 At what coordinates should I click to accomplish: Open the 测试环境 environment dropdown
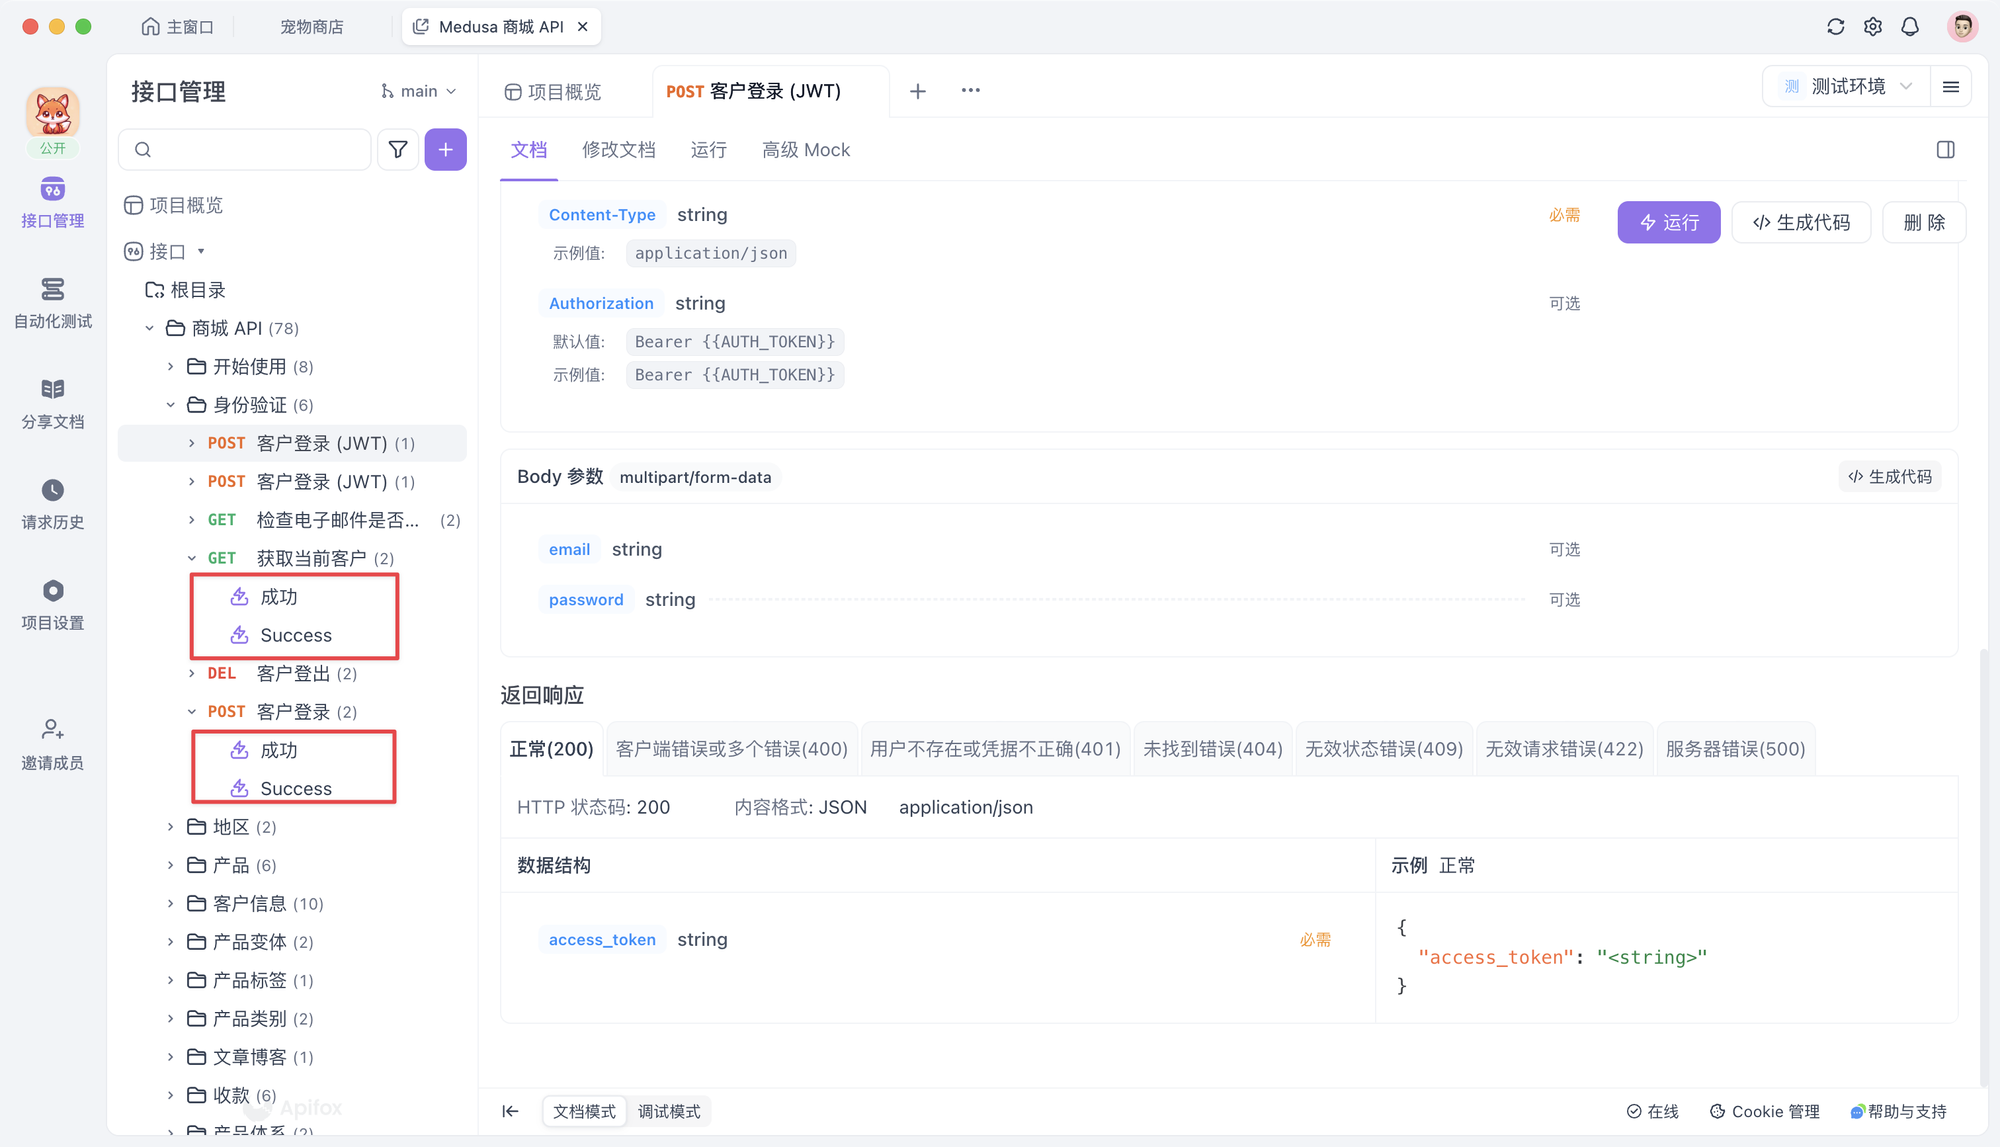pyautogui.click(x=1846, y=87)
